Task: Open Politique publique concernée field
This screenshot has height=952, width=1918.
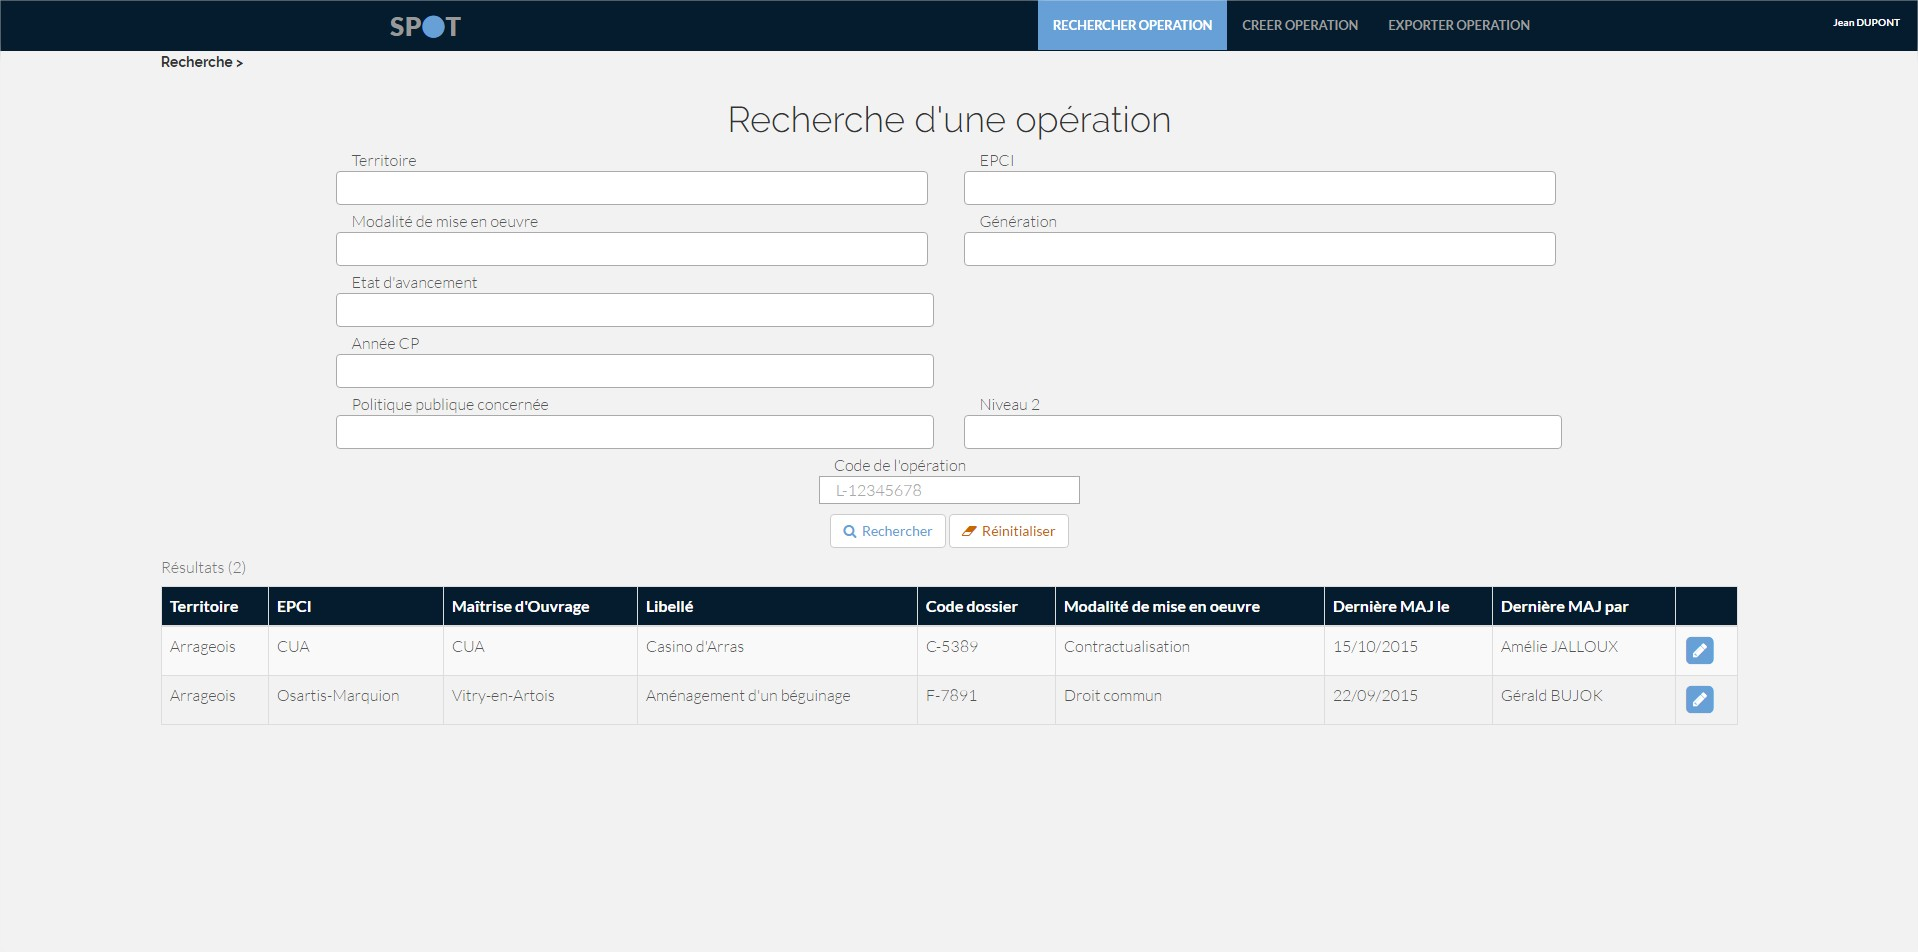Action: pyautogui.click(x=634, y=432)
